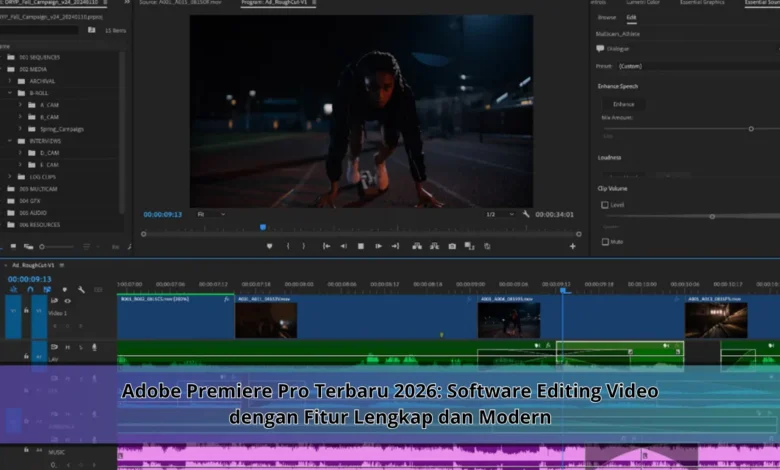Toggle the MUSIC track lock
Screen dimensions: 780x470
point(26,450)
